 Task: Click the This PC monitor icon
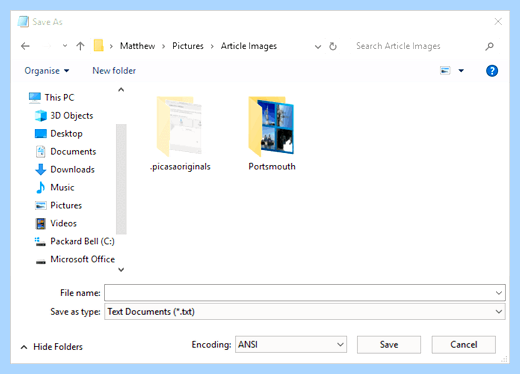(x=35, y=97)
